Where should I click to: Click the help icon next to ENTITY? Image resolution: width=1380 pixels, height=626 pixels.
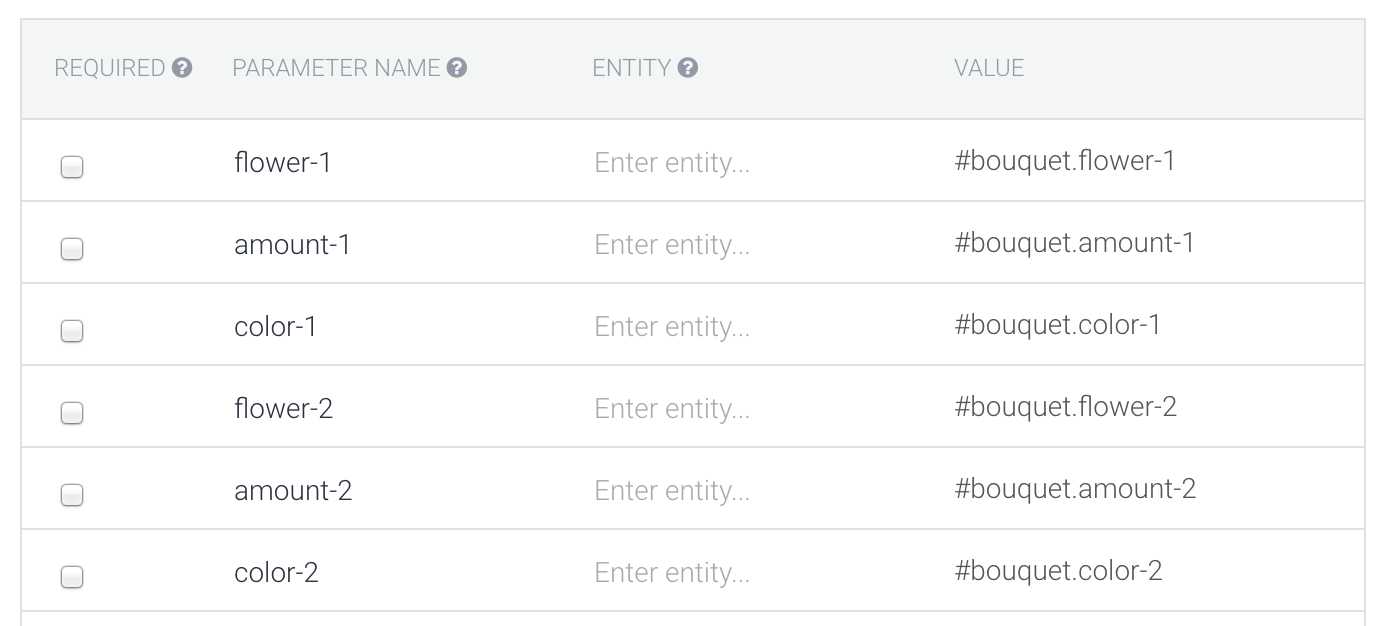point(688,68)
